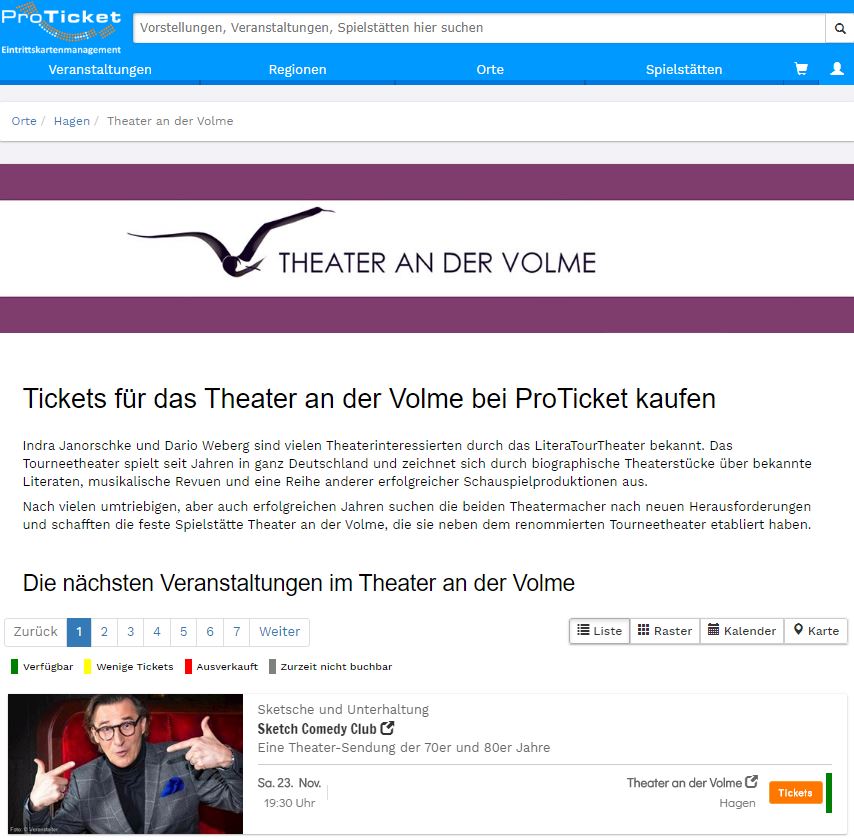Open the Regionen menu

point(297,70)
